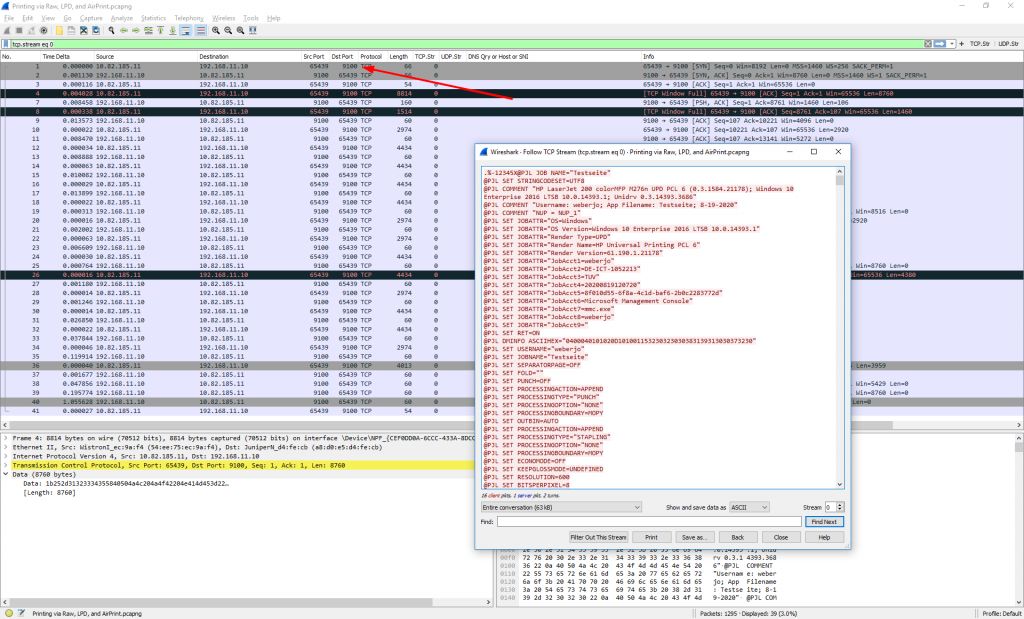This screenshot has width=1024, height=619.
Task: Open capture options gear icon
Action: [44, 31]
